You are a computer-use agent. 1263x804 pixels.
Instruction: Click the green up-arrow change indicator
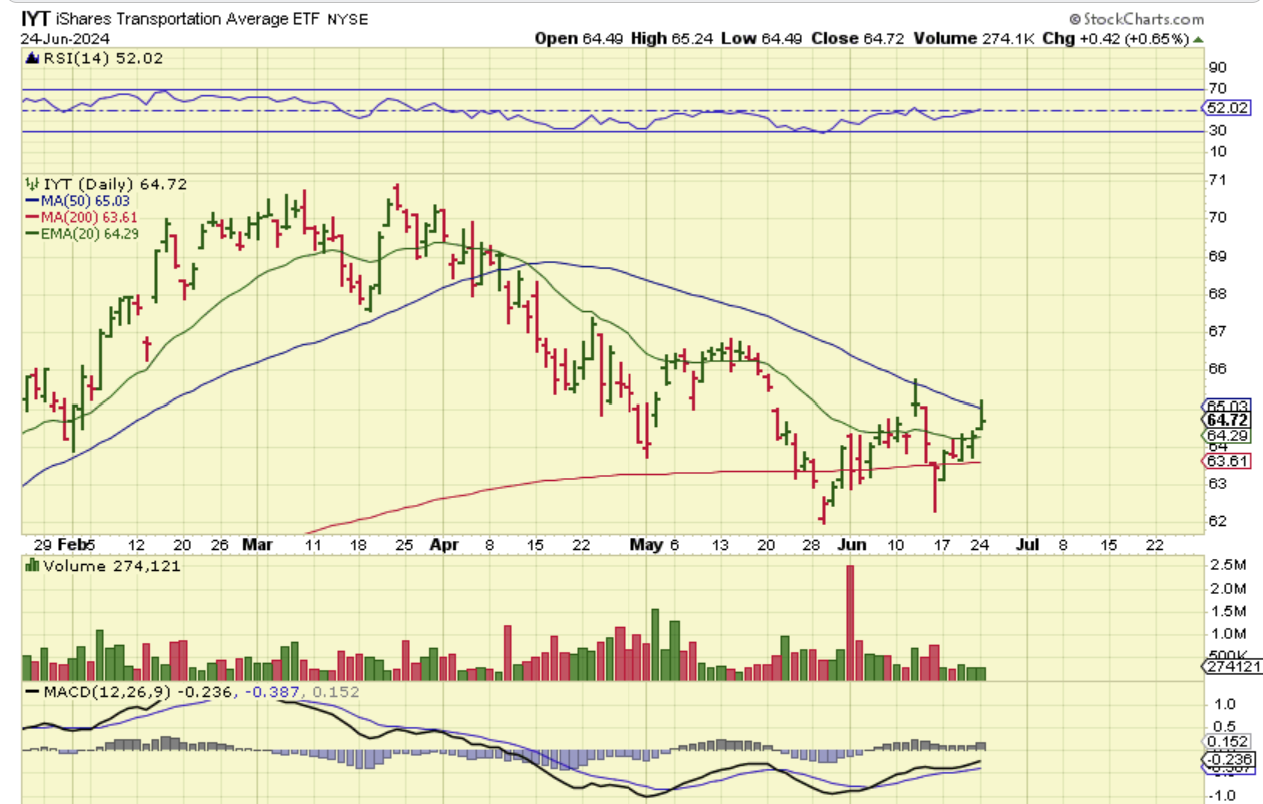[1198, 39]
